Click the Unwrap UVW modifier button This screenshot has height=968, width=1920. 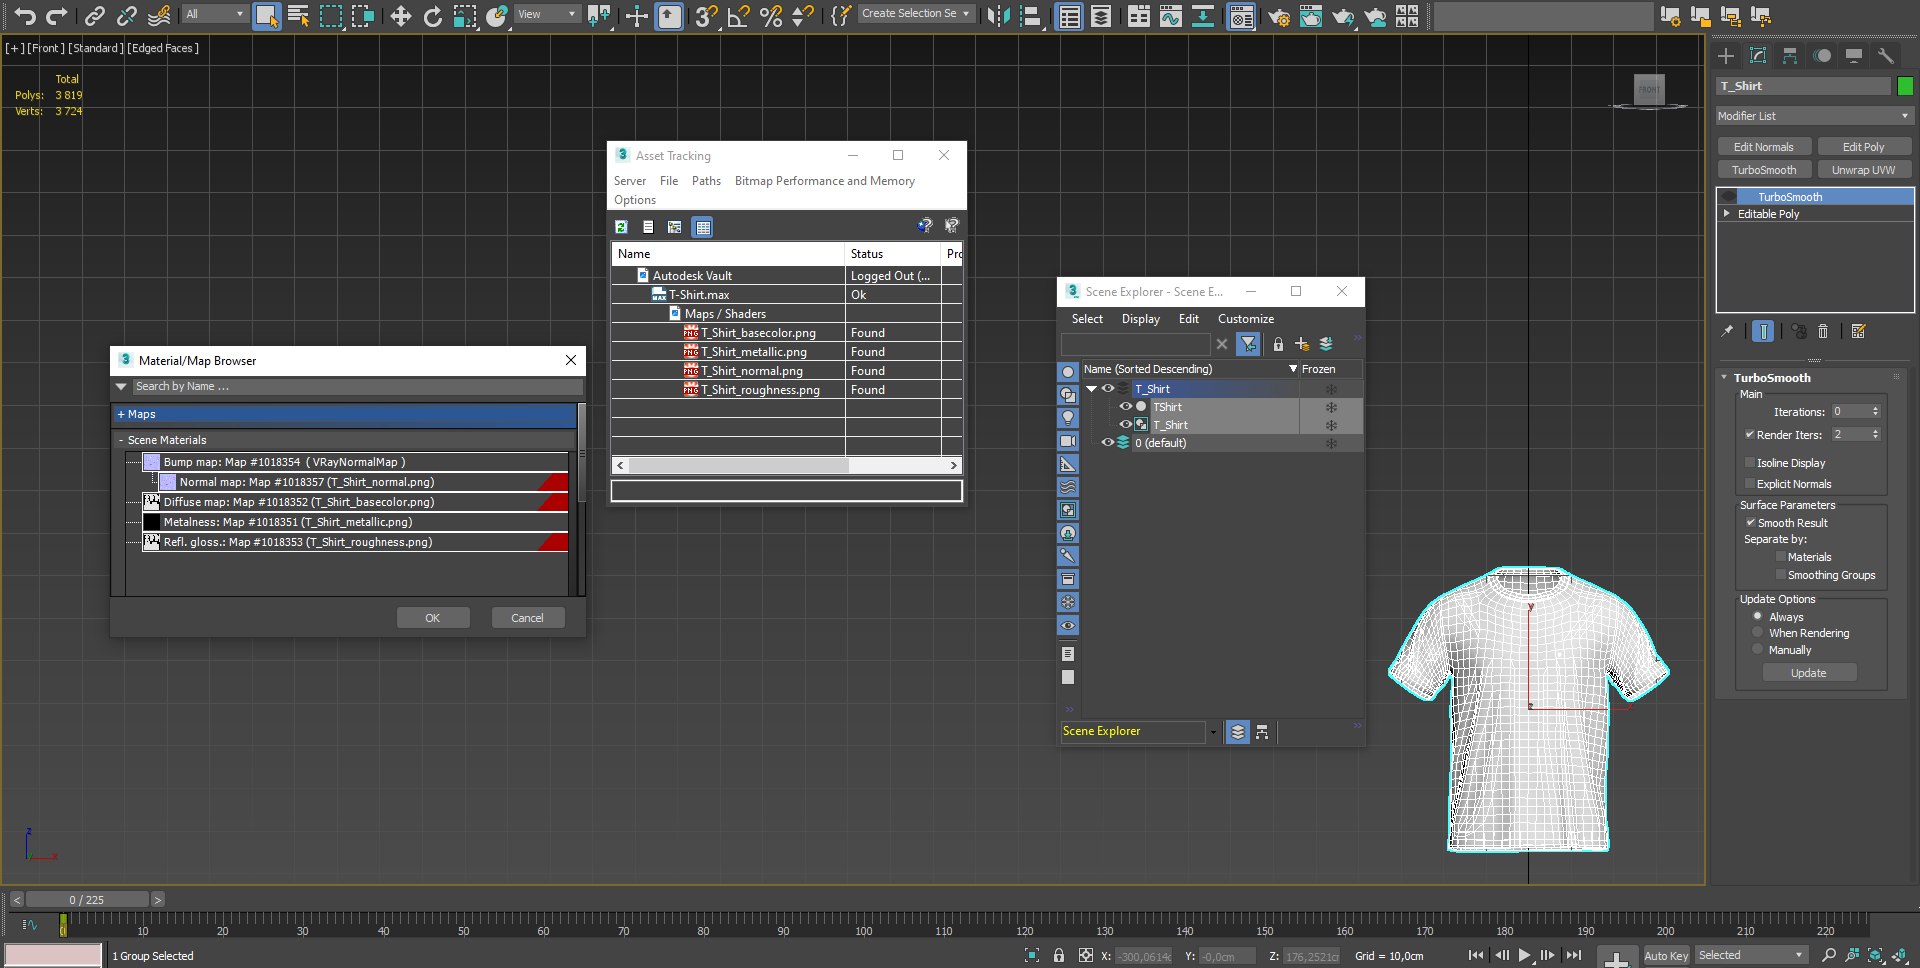(x=1864, y=170)
